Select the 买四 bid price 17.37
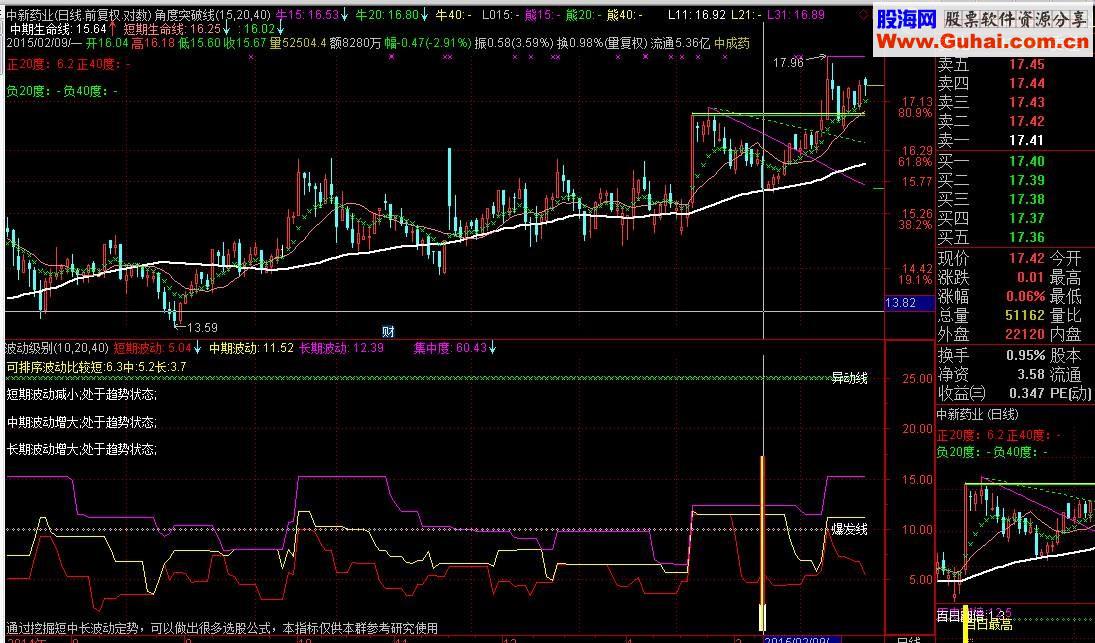This screenshot has width=1095, height=643. click(x=1027, y=218)
